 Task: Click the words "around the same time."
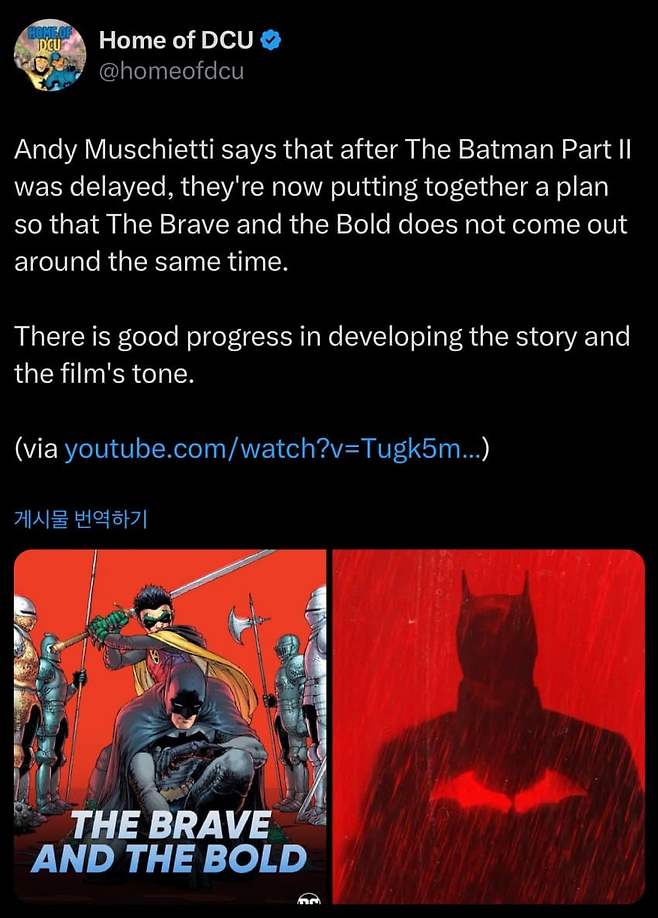click(x=151, y=262)
